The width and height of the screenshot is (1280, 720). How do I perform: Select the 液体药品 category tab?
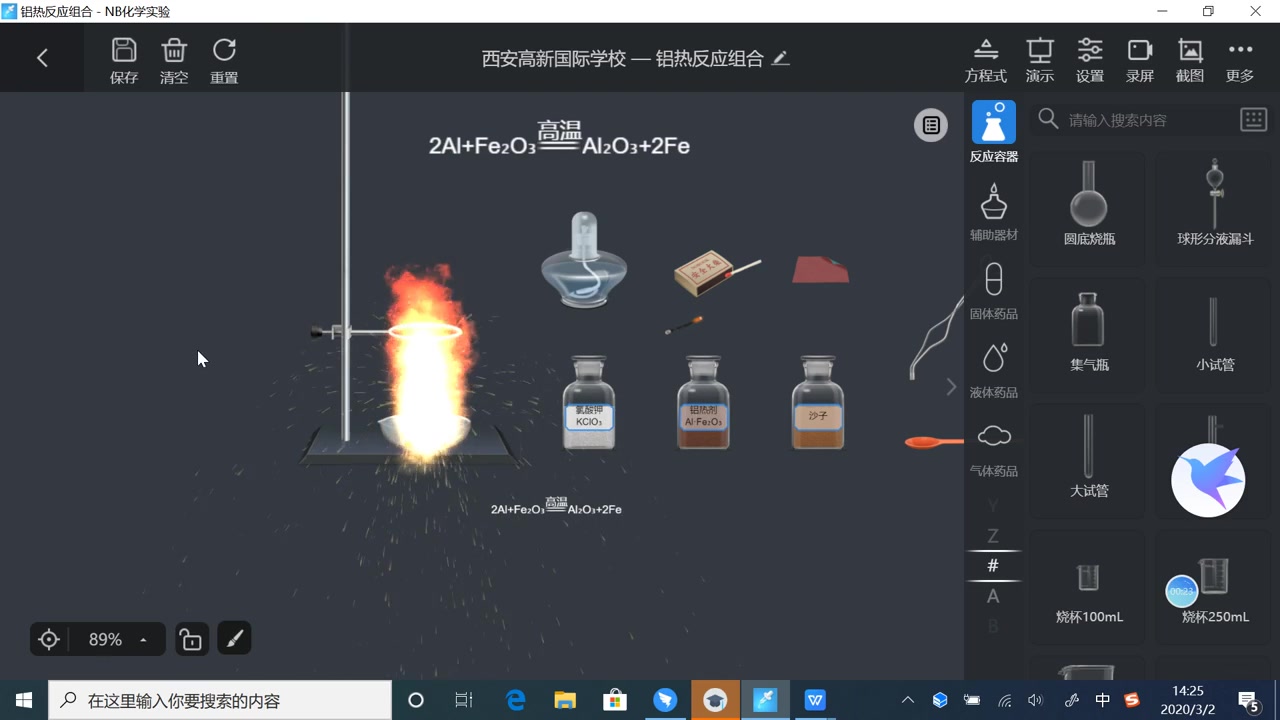tap(993, 370)
